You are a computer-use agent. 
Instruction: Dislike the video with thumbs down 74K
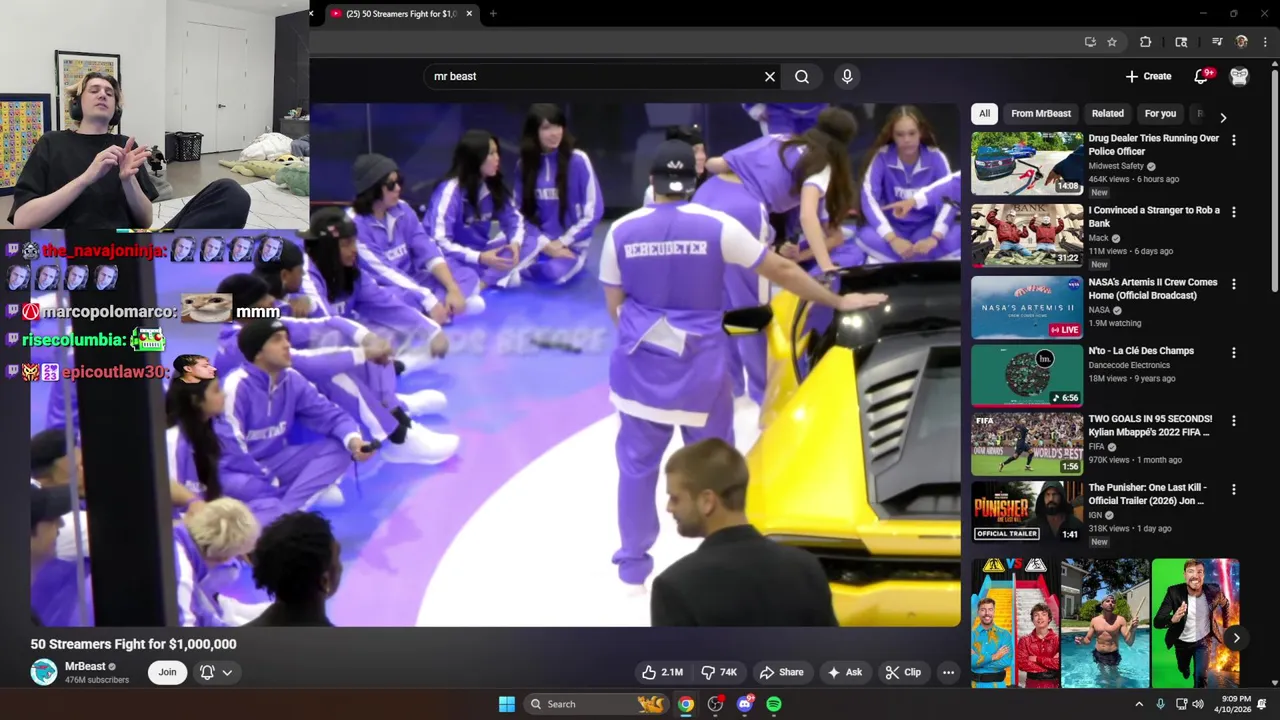tap(719, 672)
